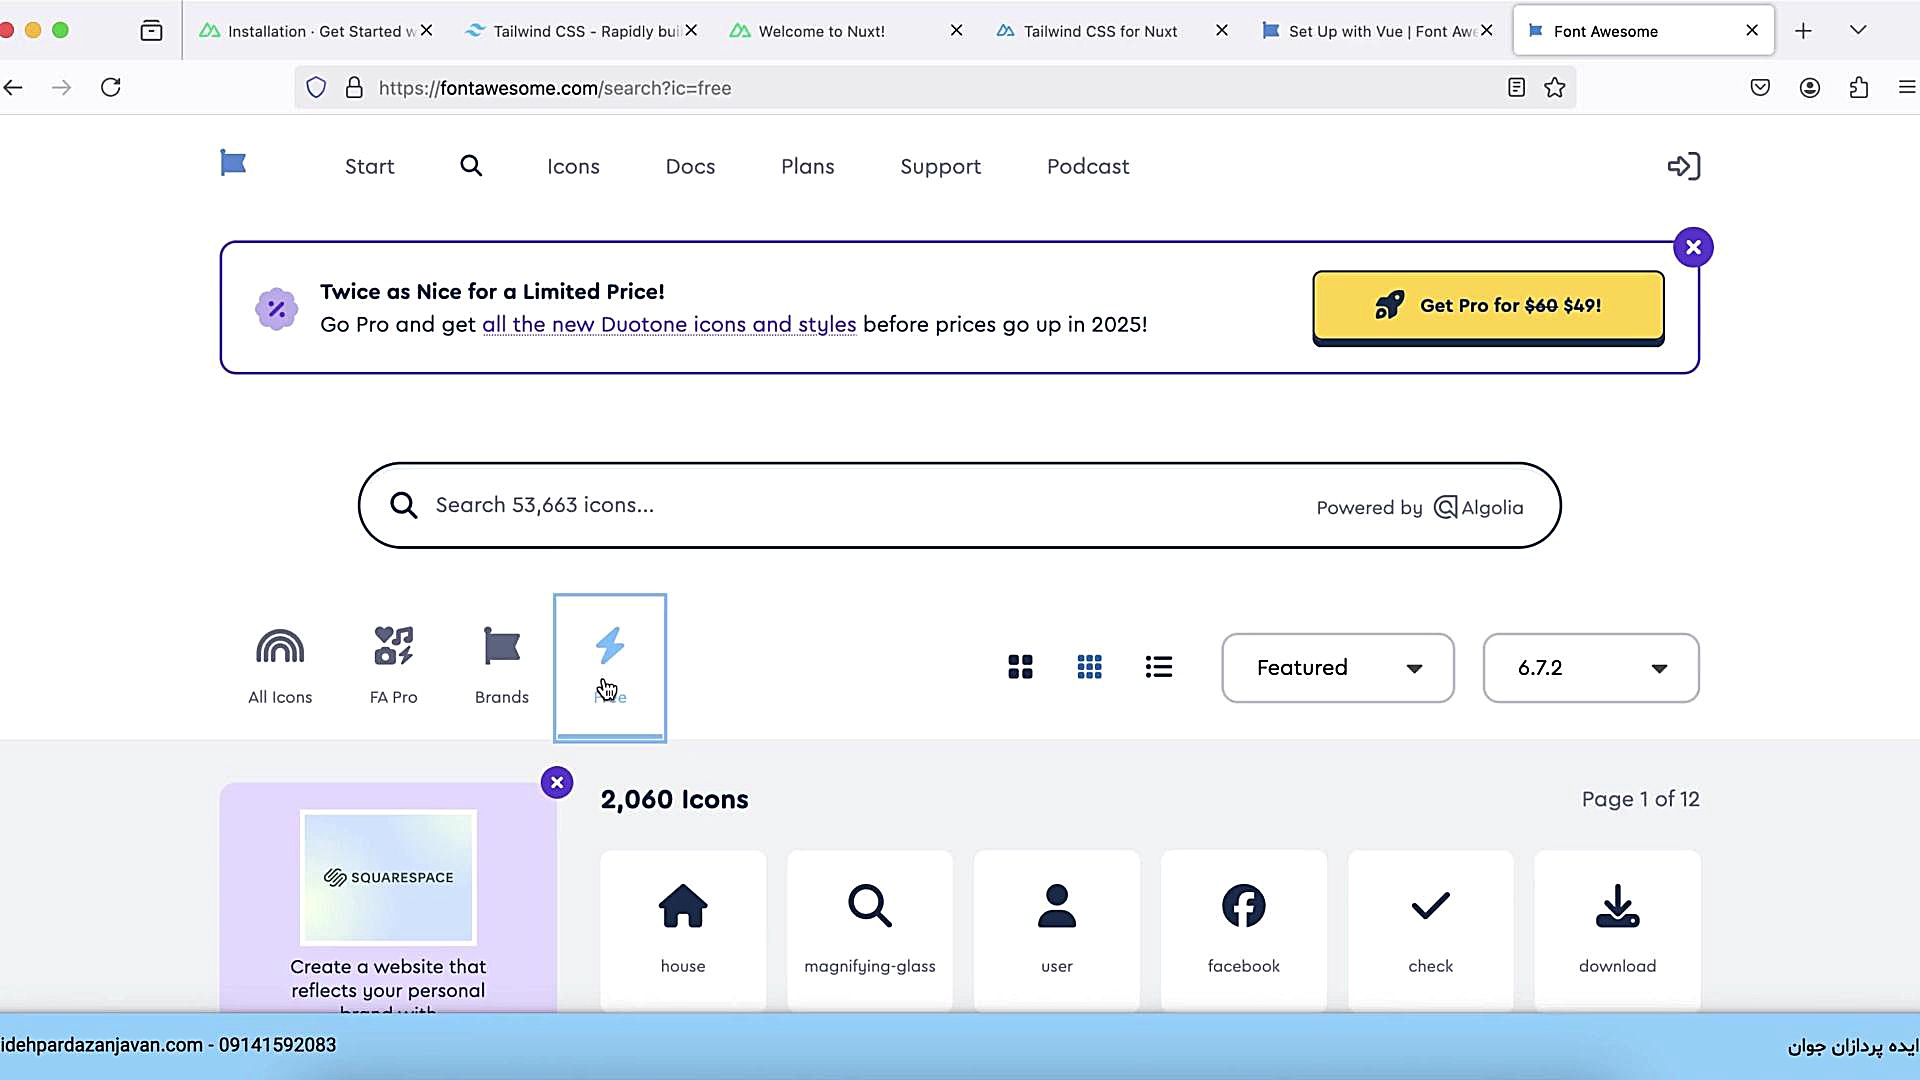Screen dimensions: 1920x1080
Task: Switch to list view layout
Action: (1159, 667)
